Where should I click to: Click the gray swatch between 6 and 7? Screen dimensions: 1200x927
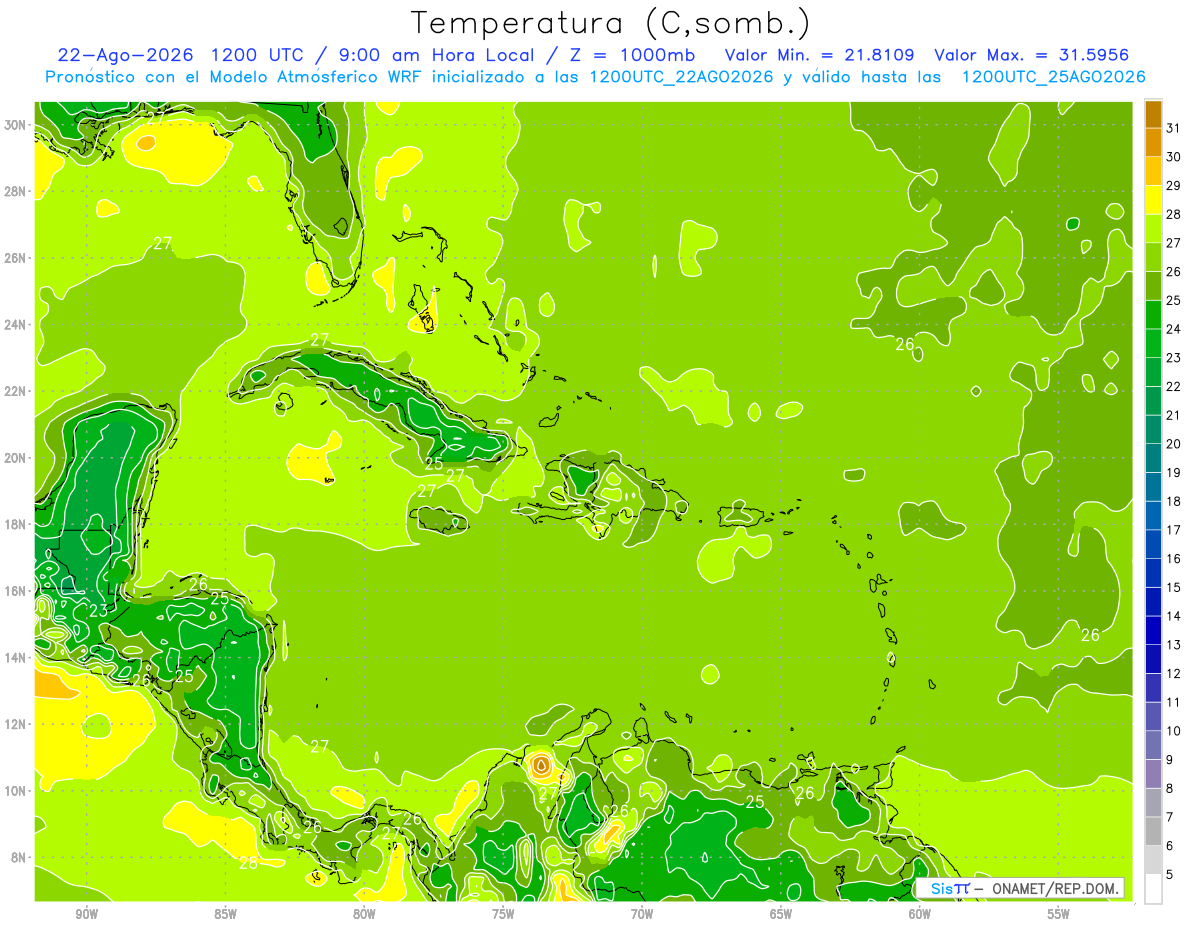[1153, 830]
